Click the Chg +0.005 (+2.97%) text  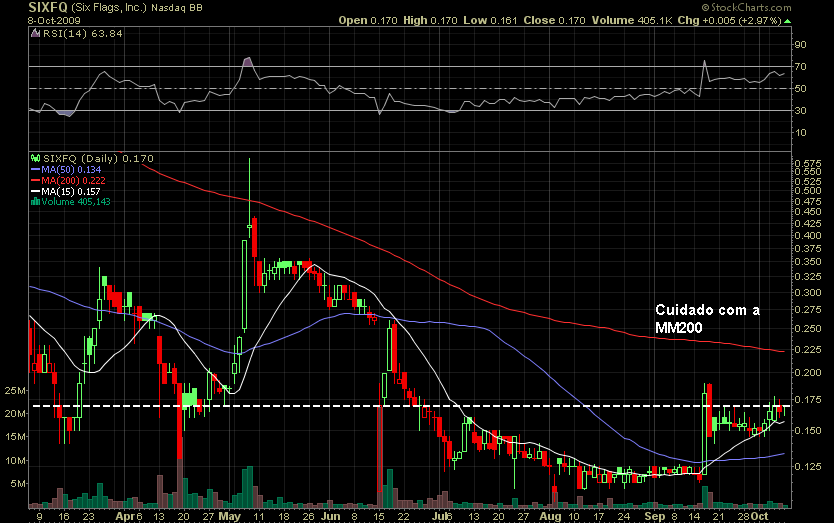click(x=729, y=20)
